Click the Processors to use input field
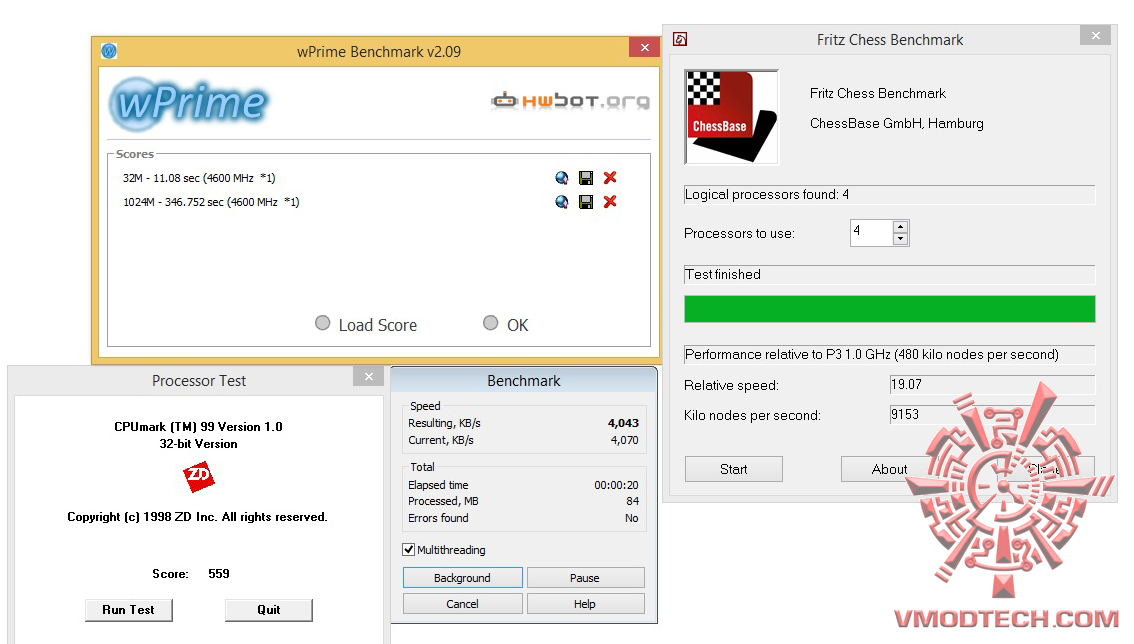The width and height of the screenshot is (1134, 644). coord(871,233)
